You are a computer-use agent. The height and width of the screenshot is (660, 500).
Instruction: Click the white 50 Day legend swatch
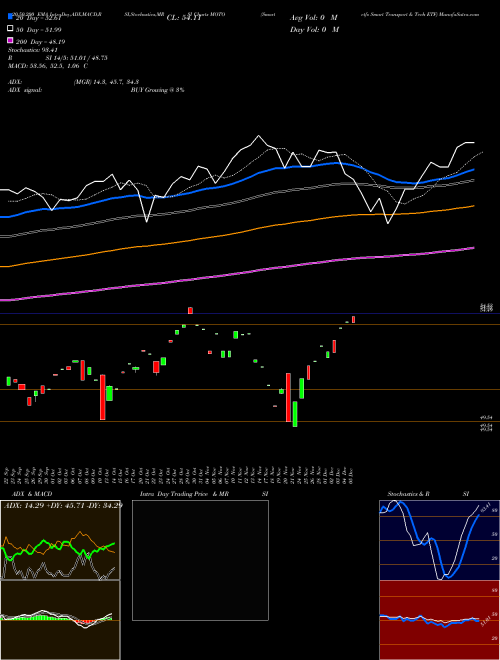point(10,29)
